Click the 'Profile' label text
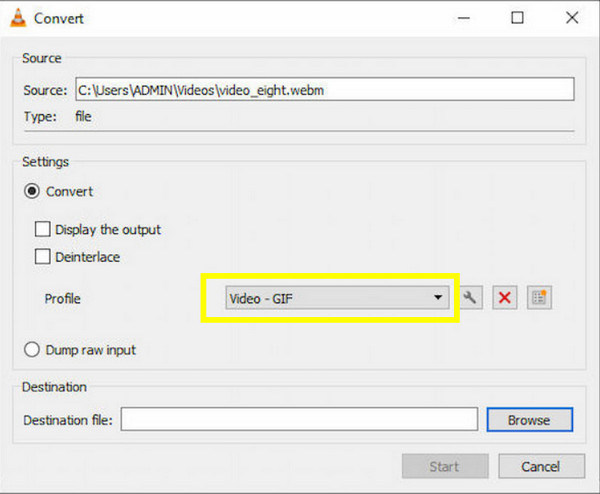The width and height of the screenshot is (600, 494). tap(62, 298)
